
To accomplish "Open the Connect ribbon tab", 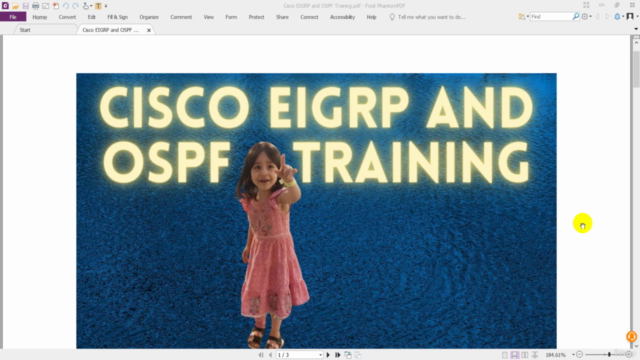I will [309, 17].
